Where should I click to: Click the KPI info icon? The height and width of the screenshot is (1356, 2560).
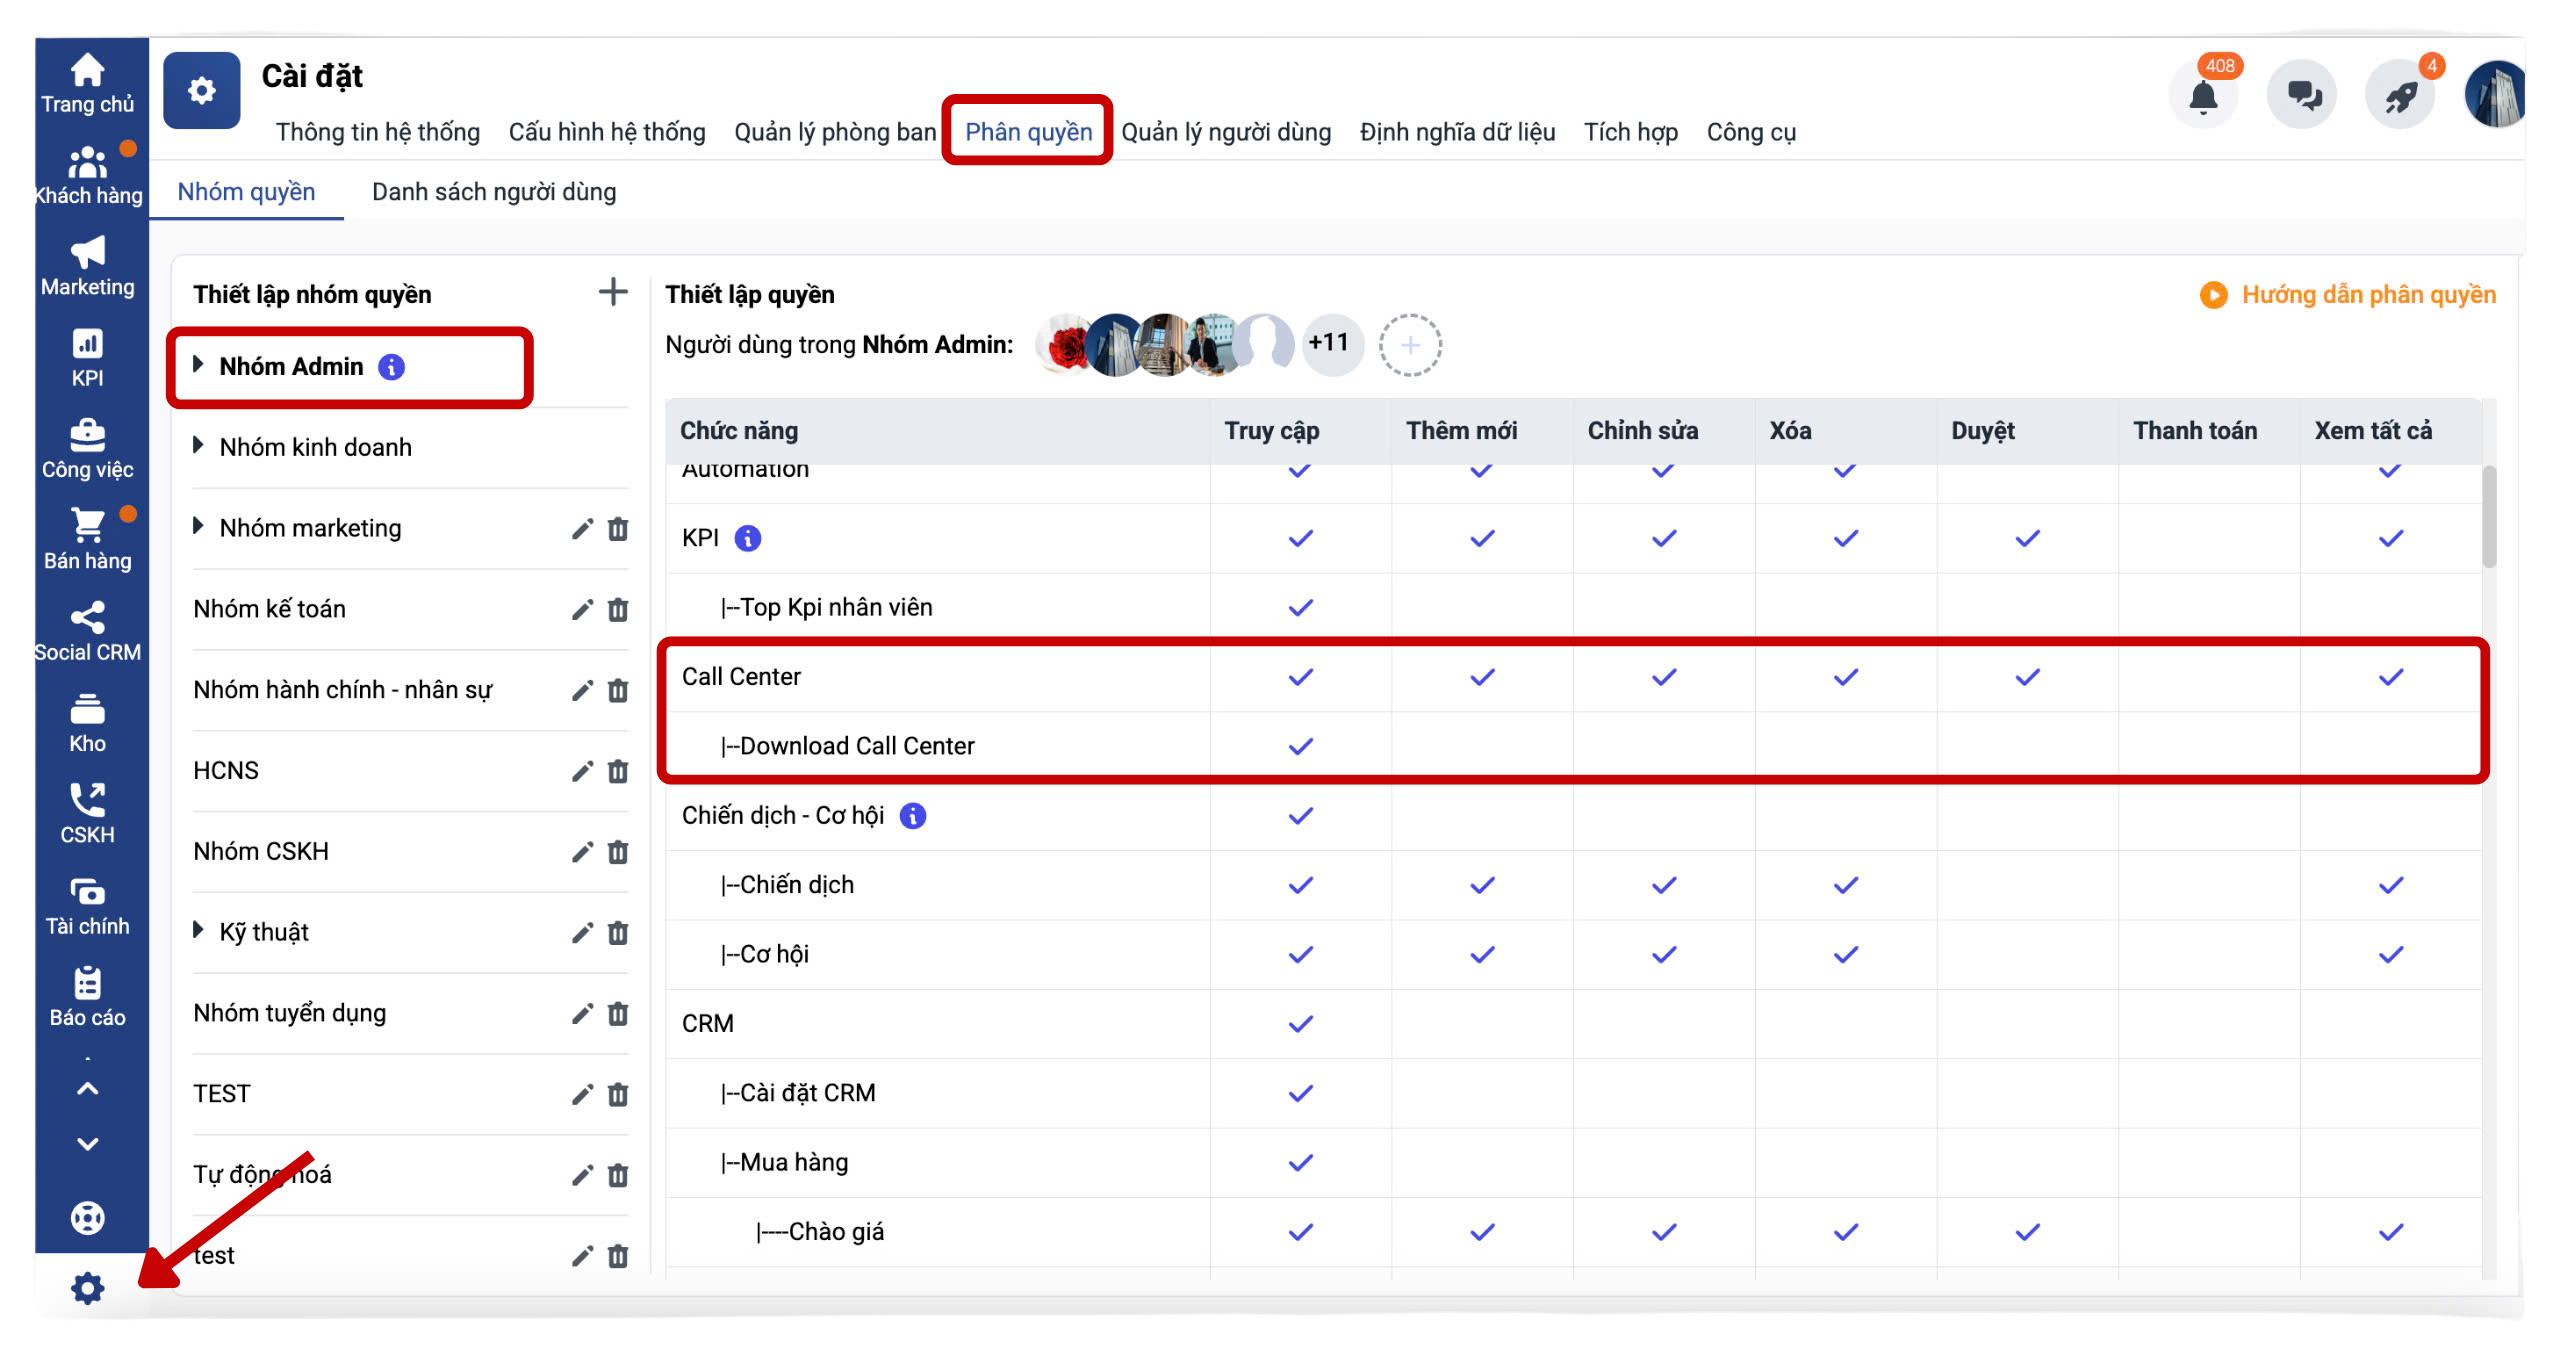(x=748, y=539)
